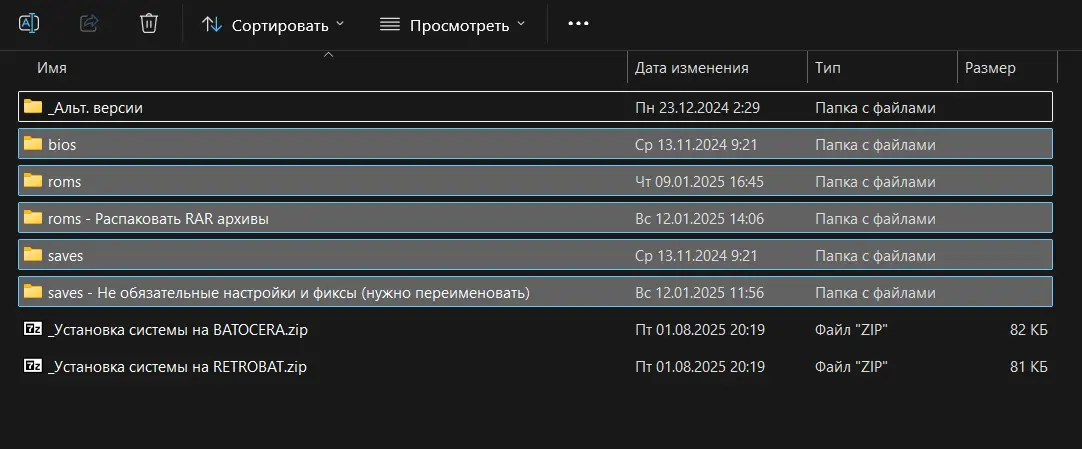Expand the Просмотреть dropdown
The height and width of the screenshot is (449, 1082).
(x=453, y=26)
